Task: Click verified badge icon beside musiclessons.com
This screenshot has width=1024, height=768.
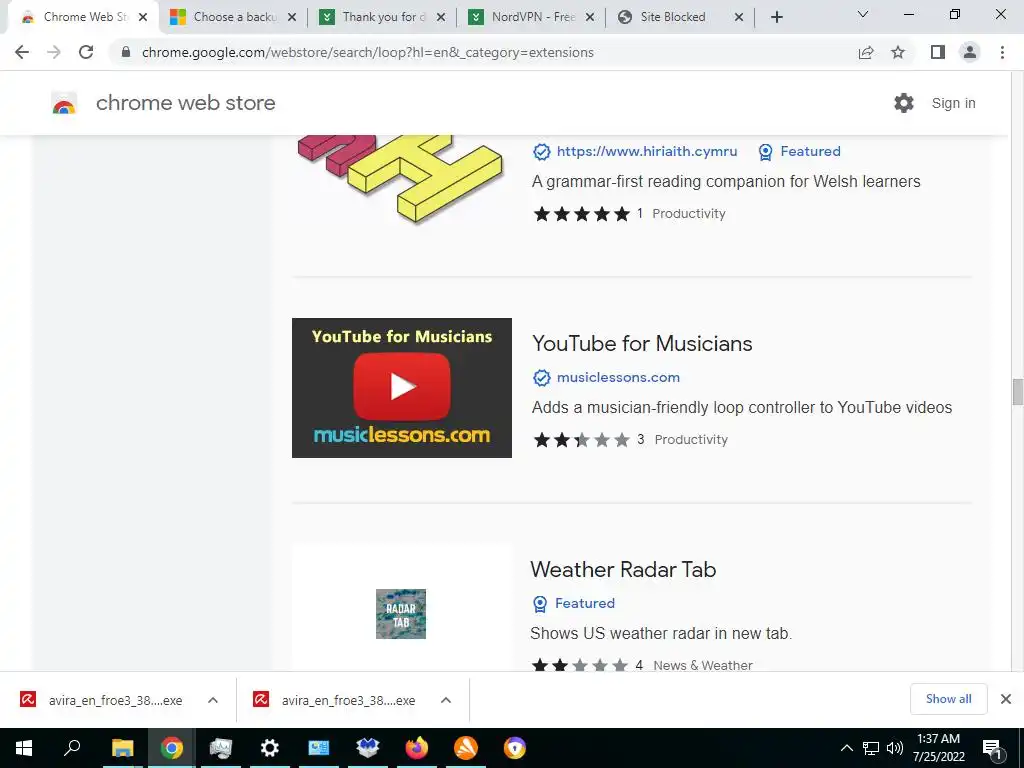Action: [541, 377]
